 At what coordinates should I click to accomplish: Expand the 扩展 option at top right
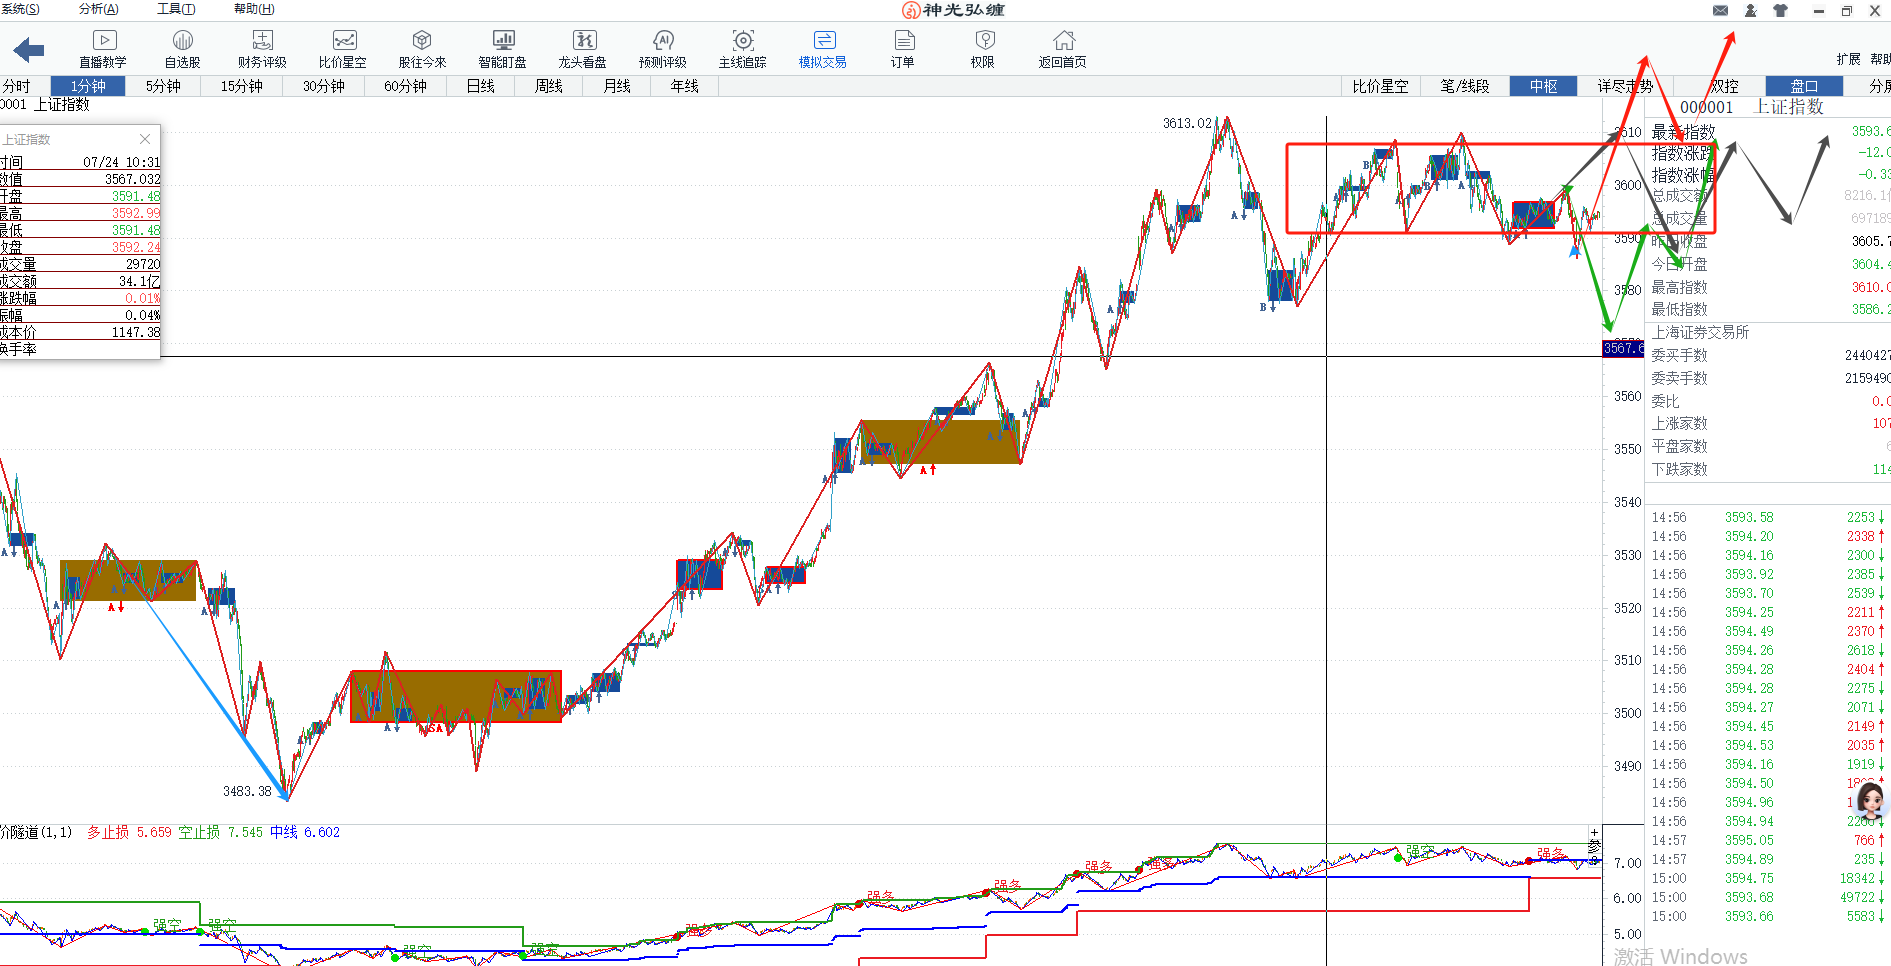(x=1848, y=59)
